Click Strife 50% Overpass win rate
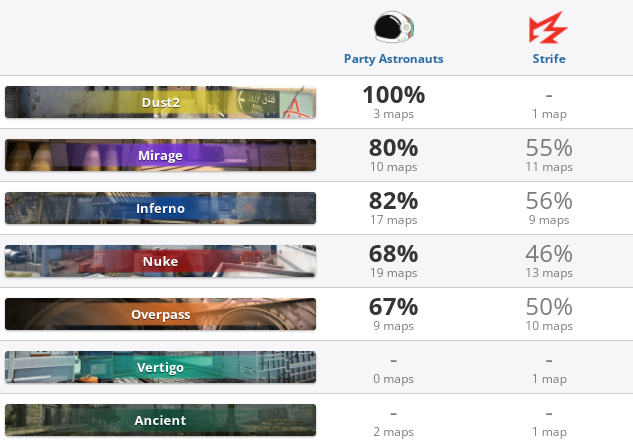Viewport: 633px width, 445px height. point(549,307)
